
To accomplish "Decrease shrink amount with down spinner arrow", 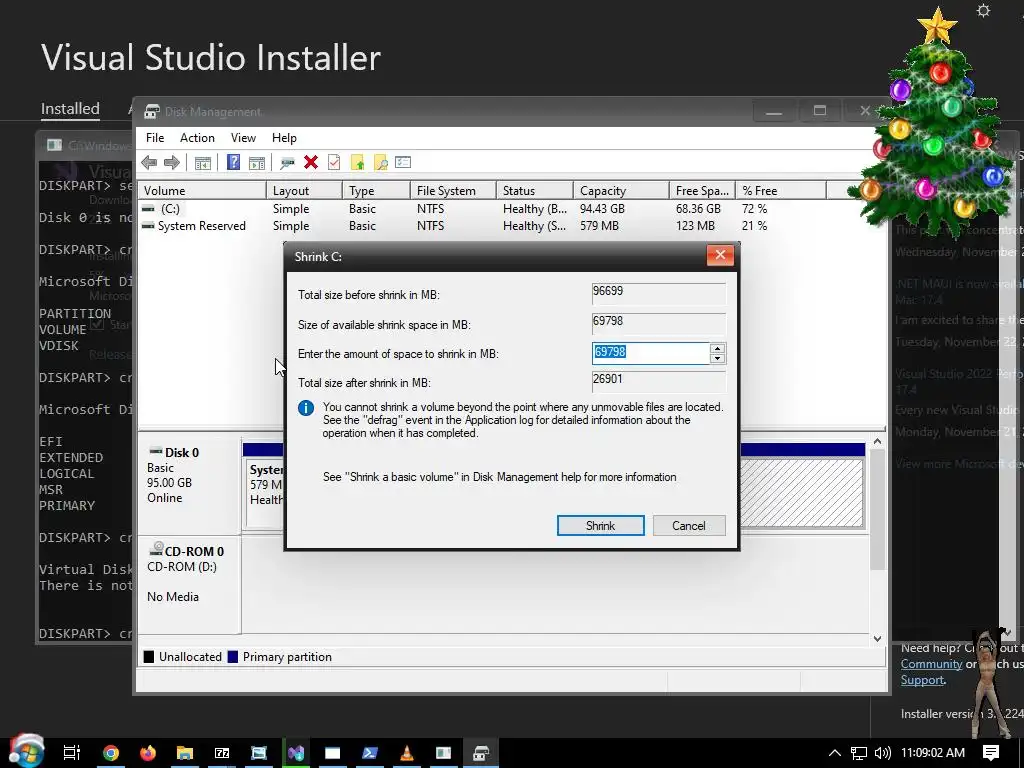I will coord(717,359).
